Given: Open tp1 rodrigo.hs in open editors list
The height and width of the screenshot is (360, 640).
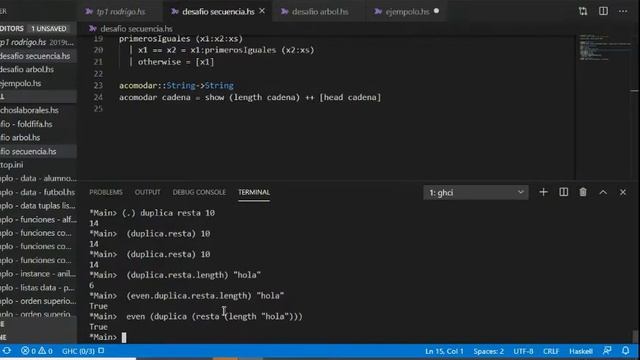Looking at the screenshot, I should pyautogui.click(x=38, y=42).
